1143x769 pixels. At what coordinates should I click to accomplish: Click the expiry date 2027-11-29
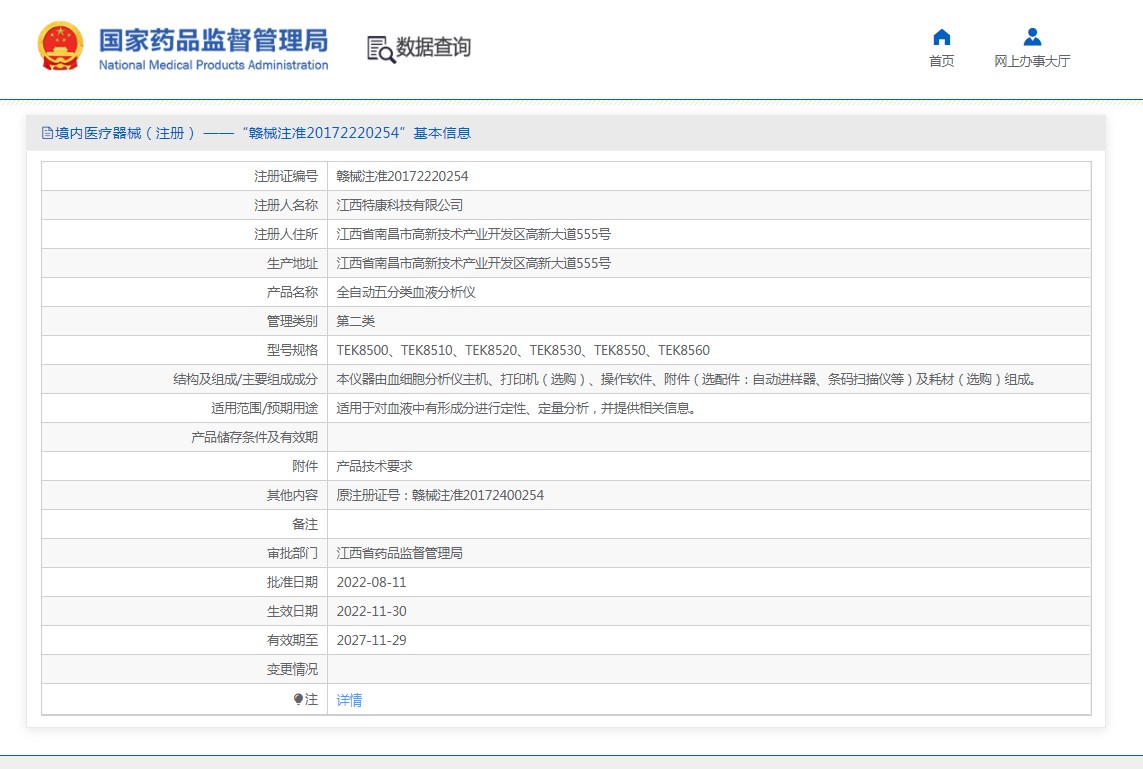(x=371, y=640)
